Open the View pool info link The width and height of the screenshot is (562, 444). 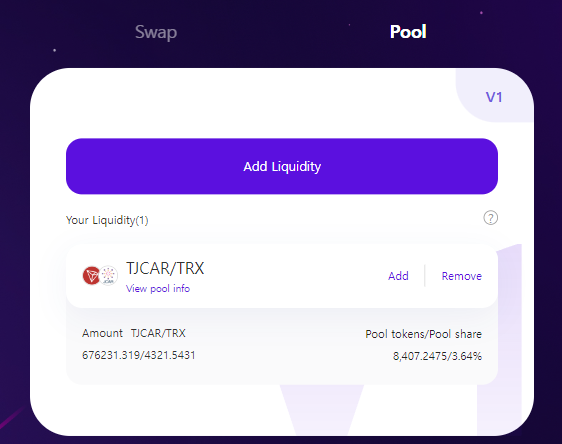pos(158,288)
